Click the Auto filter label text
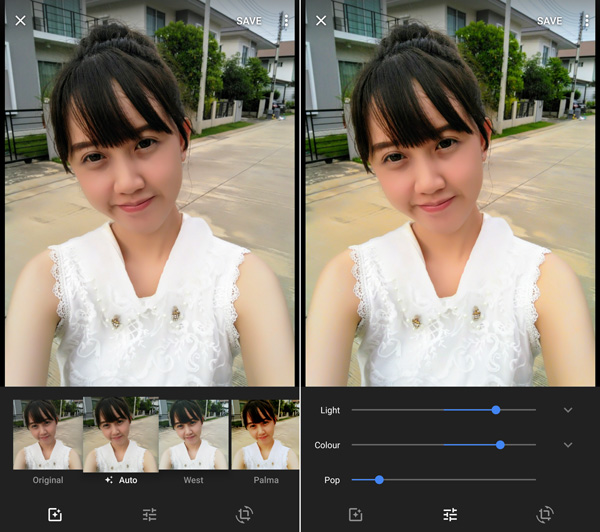The width and height of the screenshot is (600, 532). [128, 480]
